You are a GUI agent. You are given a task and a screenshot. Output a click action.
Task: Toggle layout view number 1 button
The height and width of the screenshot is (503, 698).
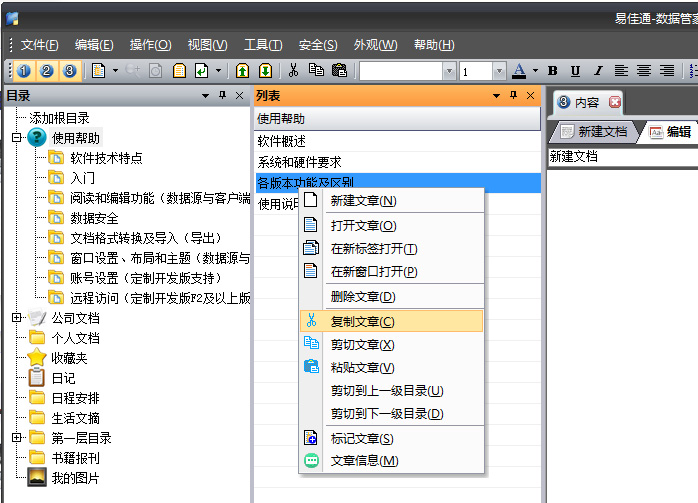[x=24, y=71]
